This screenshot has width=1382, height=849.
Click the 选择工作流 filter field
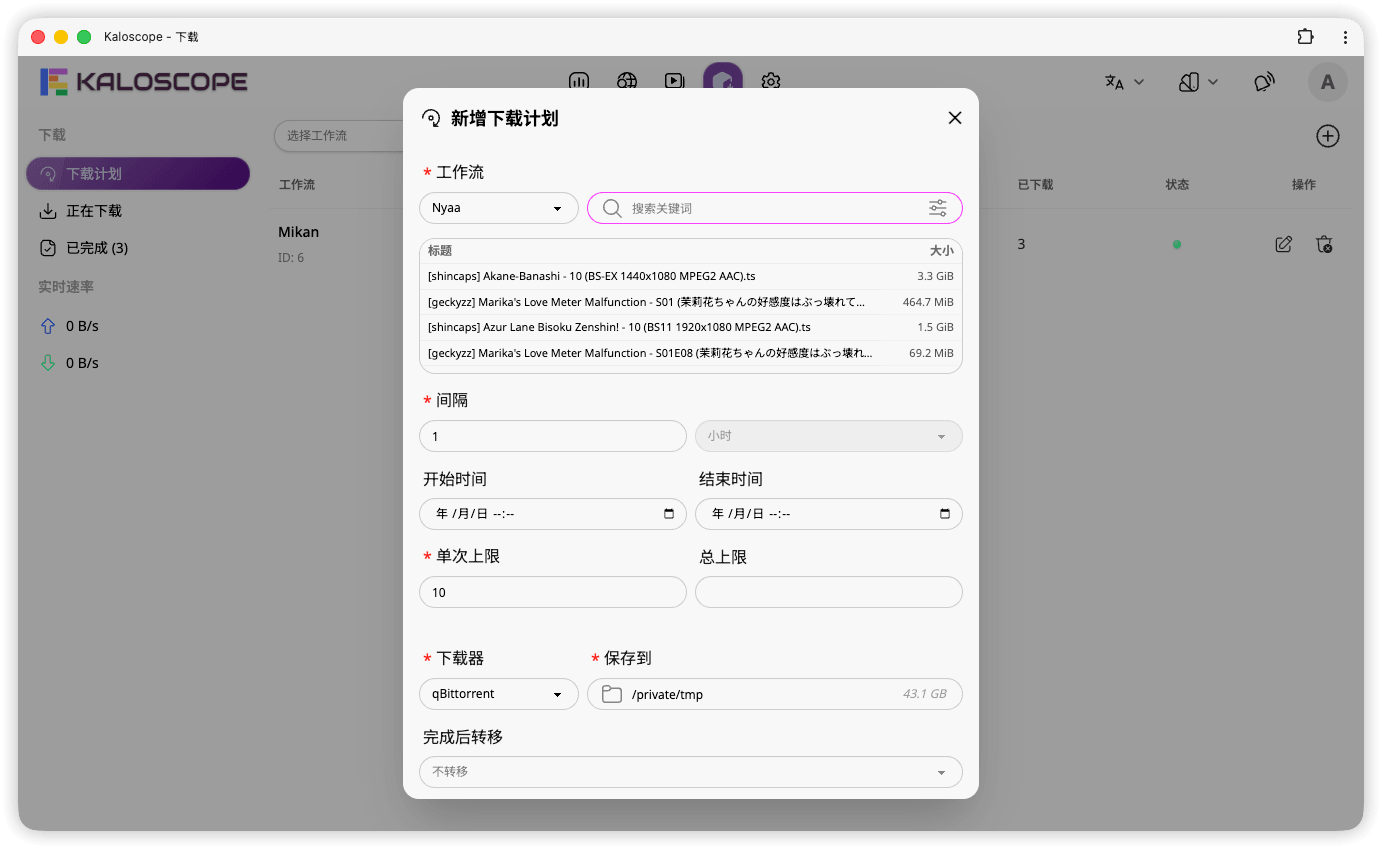click(339, 136)
